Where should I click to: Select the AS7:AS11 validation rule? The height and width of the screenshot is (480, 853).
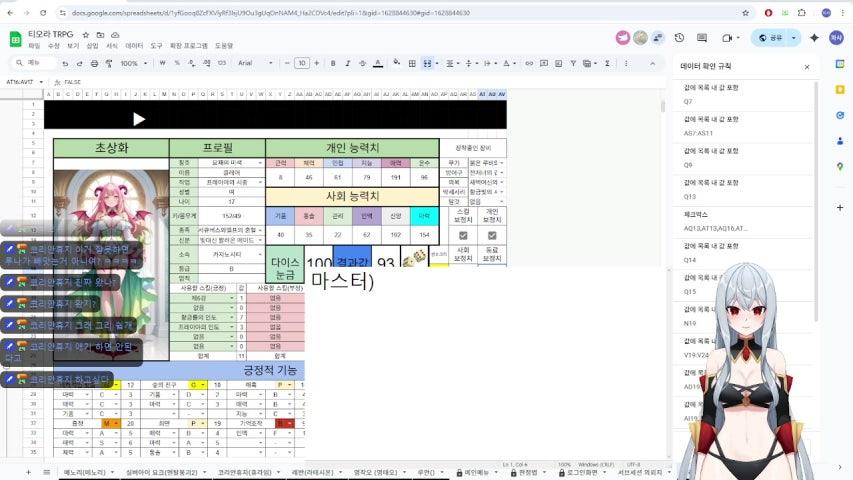pyautogui.click(x=744, y=126)
